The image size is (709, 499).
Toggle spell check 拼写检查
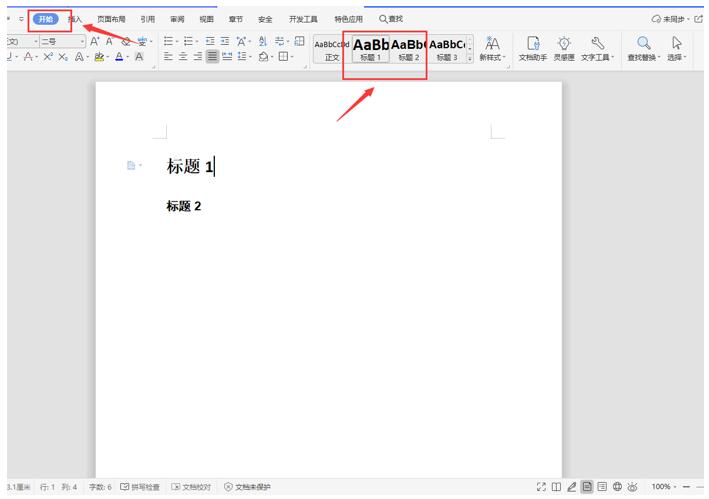click(x=140, y=487)
